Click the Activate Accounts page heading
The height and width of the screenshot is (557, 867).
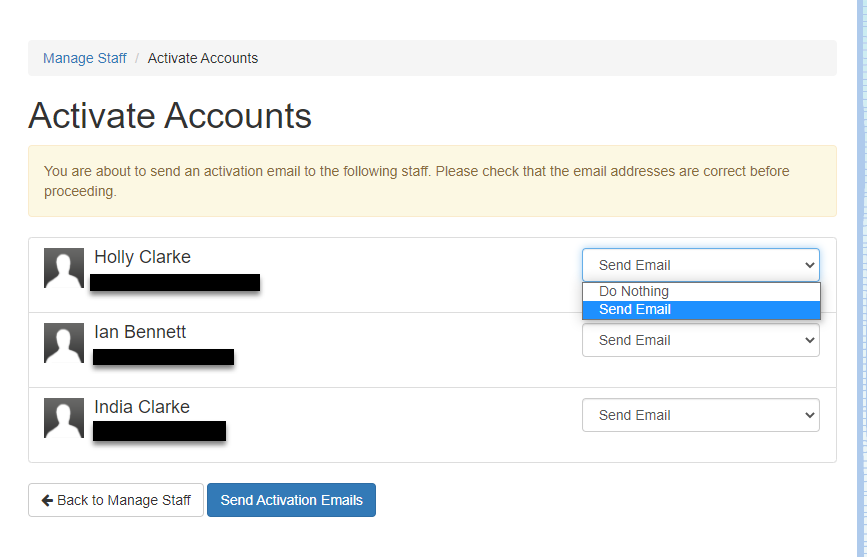click(x=170, y=116)
